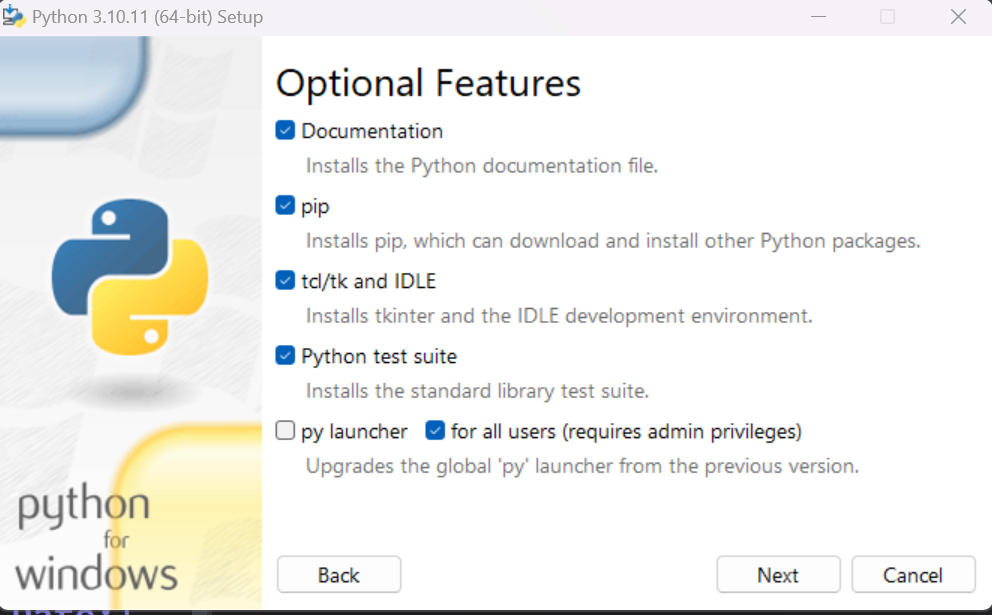The height and width of the screenshot is (615, 992).
Task: Uncheck the Documentation checkbox
Action: (286, 131)
